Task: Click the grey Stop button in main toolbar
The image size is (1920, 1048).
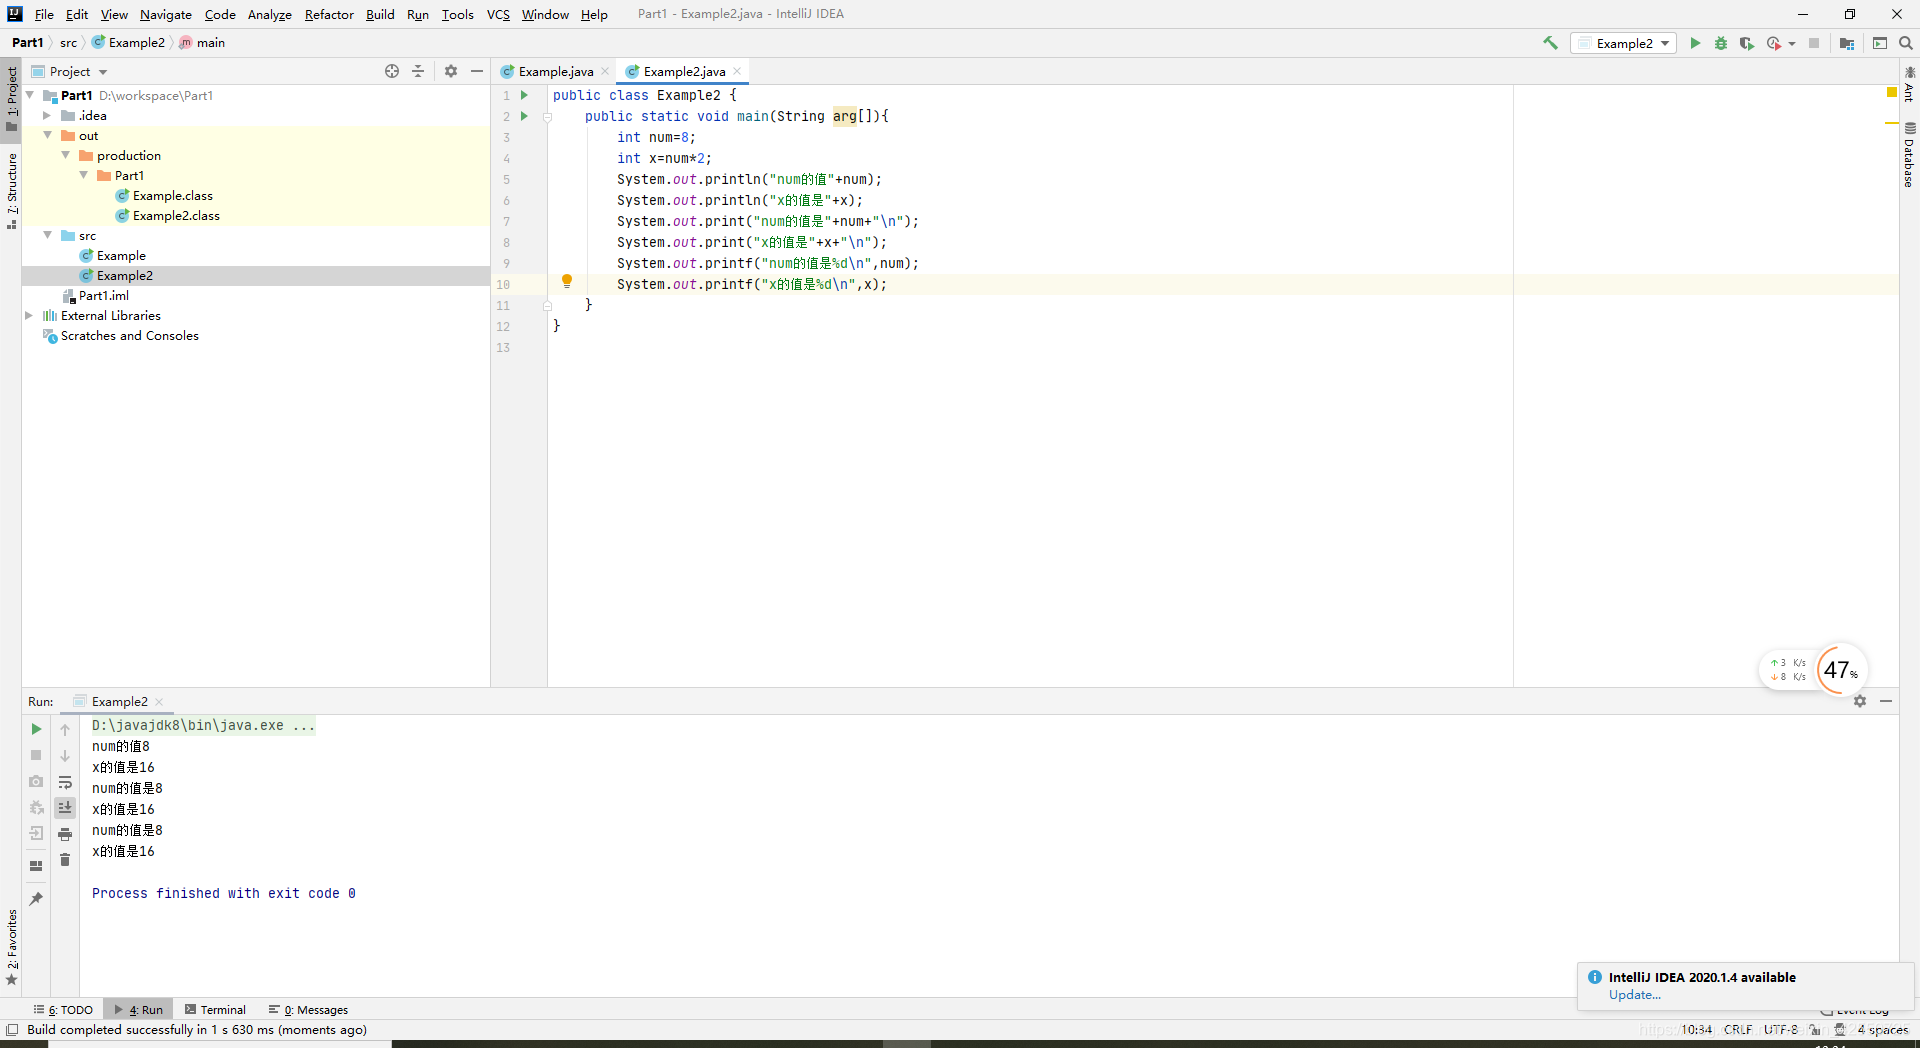Action: click(x=1814, y=43)
